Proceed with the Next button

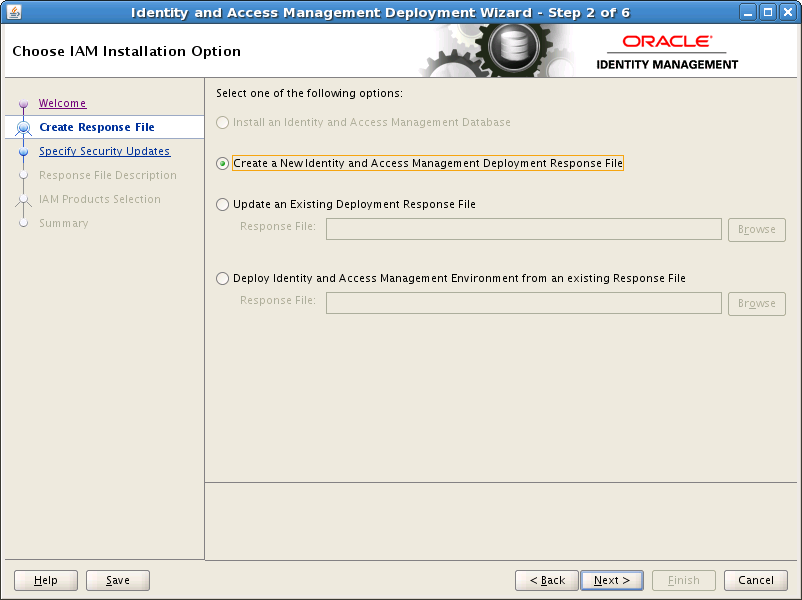pyautogui.click(x=612, y=580)
